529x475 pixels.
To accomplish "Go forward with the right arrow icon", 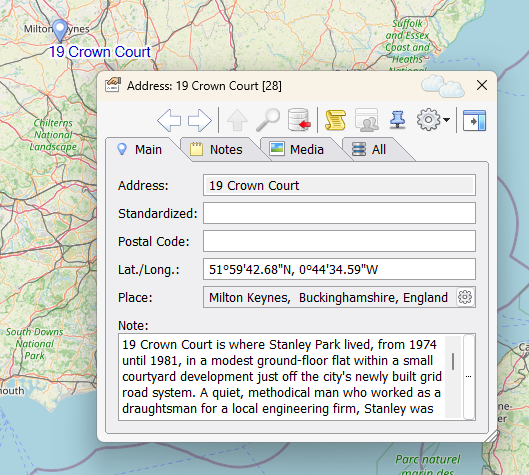I will tap(200, 120).
